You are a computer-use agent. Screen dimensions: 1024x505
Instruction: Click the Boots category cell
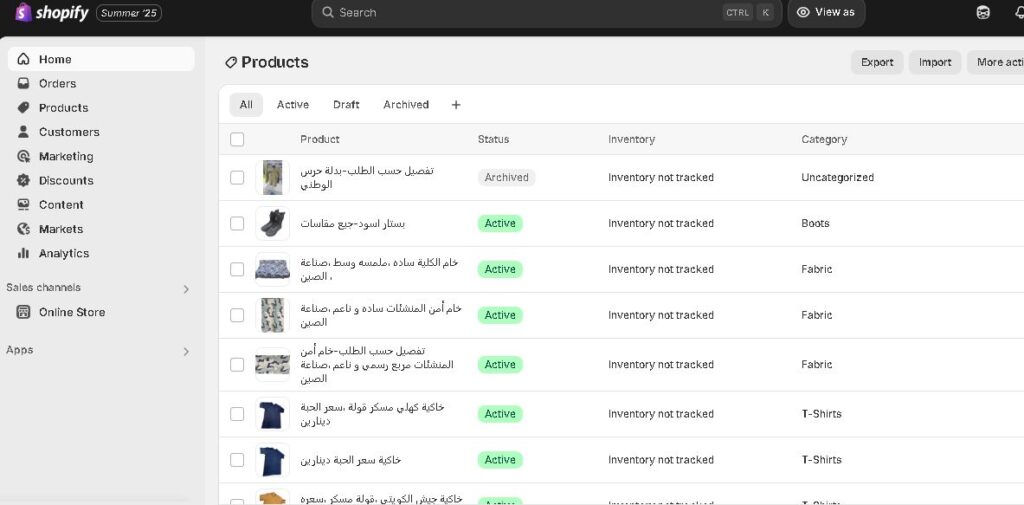coord(815,223)
